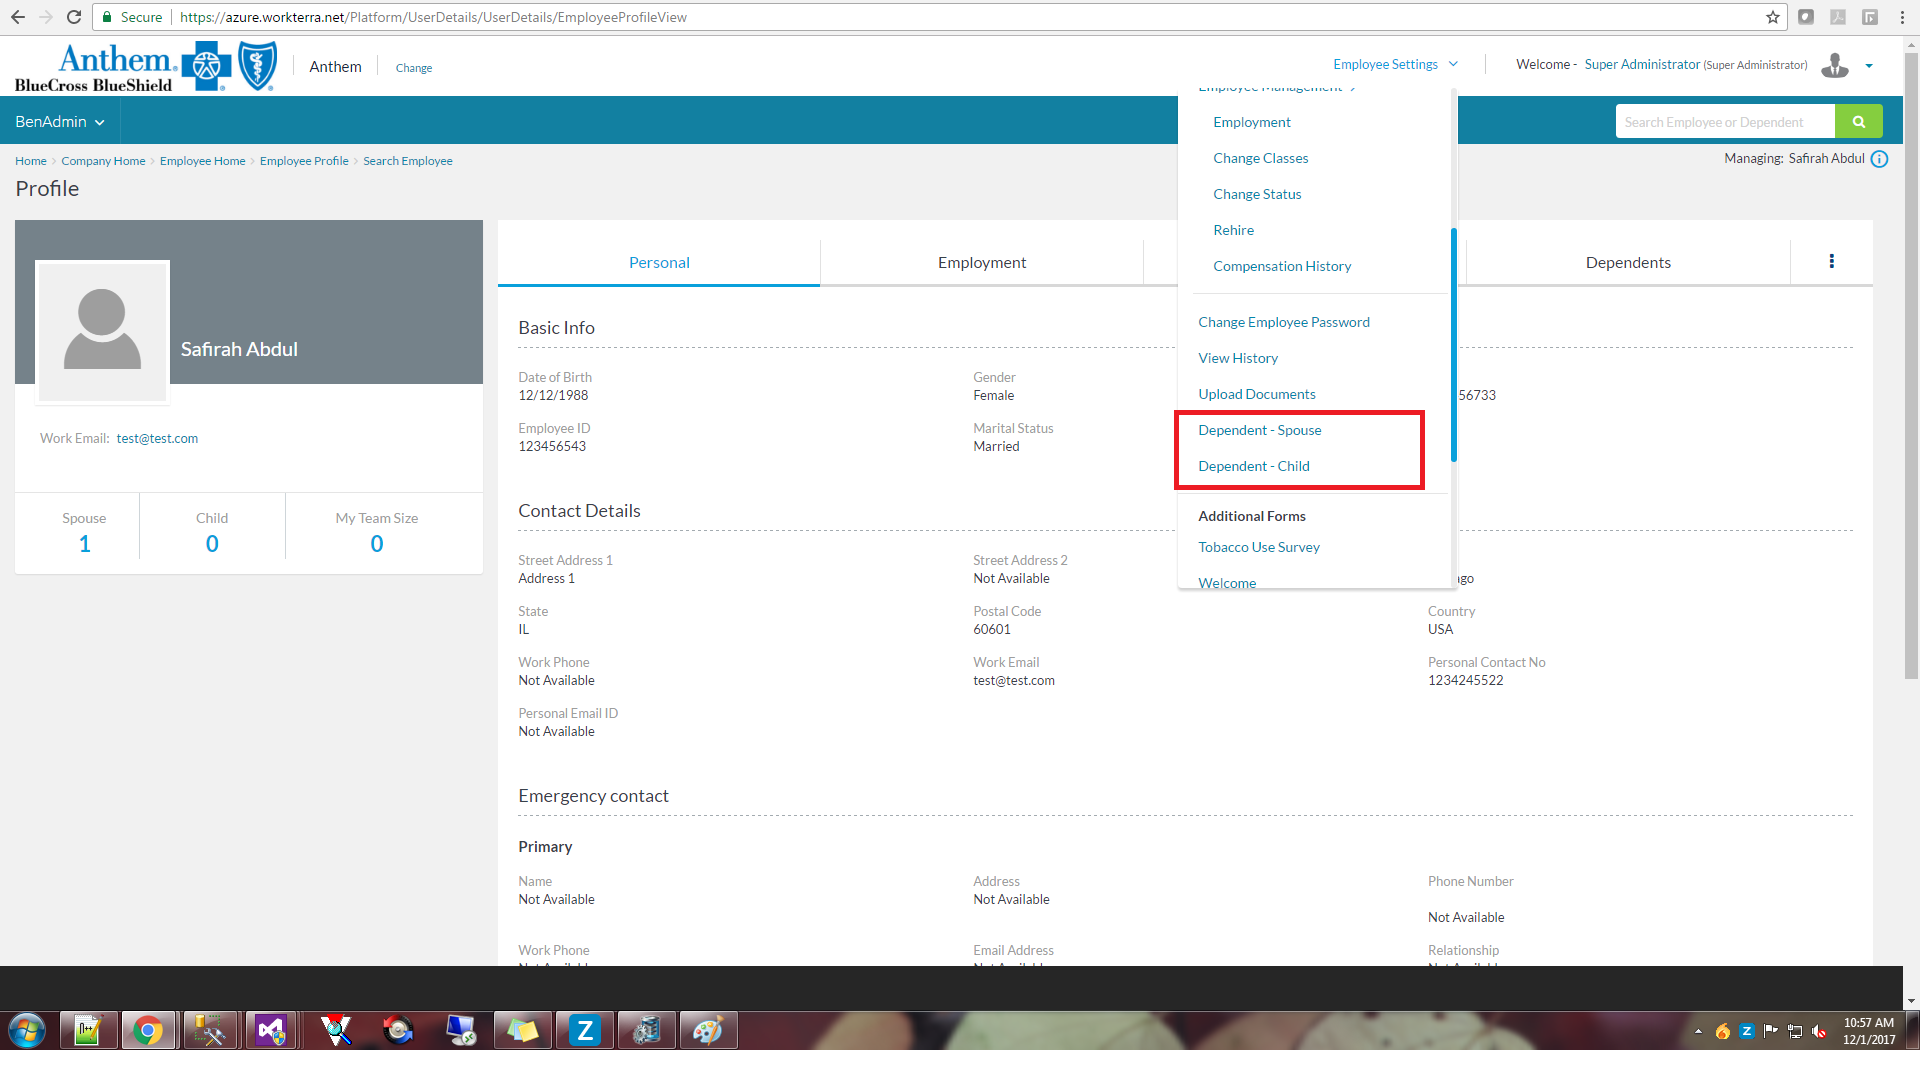Select Dependent - Spouse menu entry

pos(1259,430)
